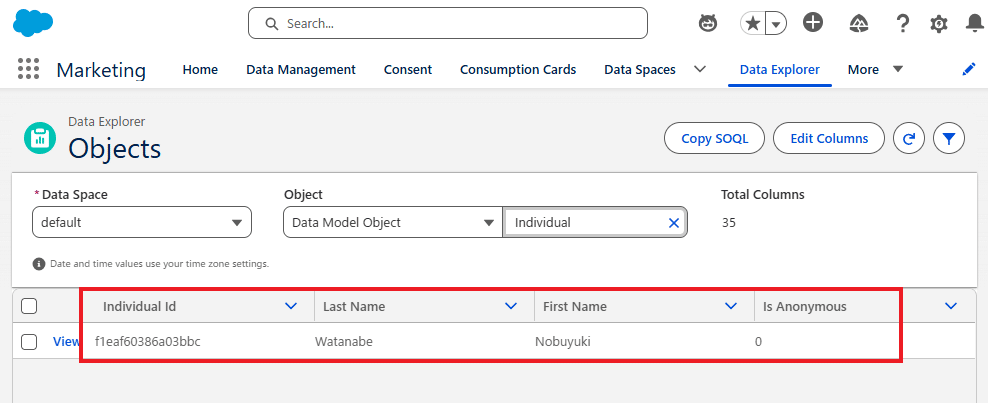Click the Objects page heading
This screenshot has height=403, width=988.
pos(115,149)
